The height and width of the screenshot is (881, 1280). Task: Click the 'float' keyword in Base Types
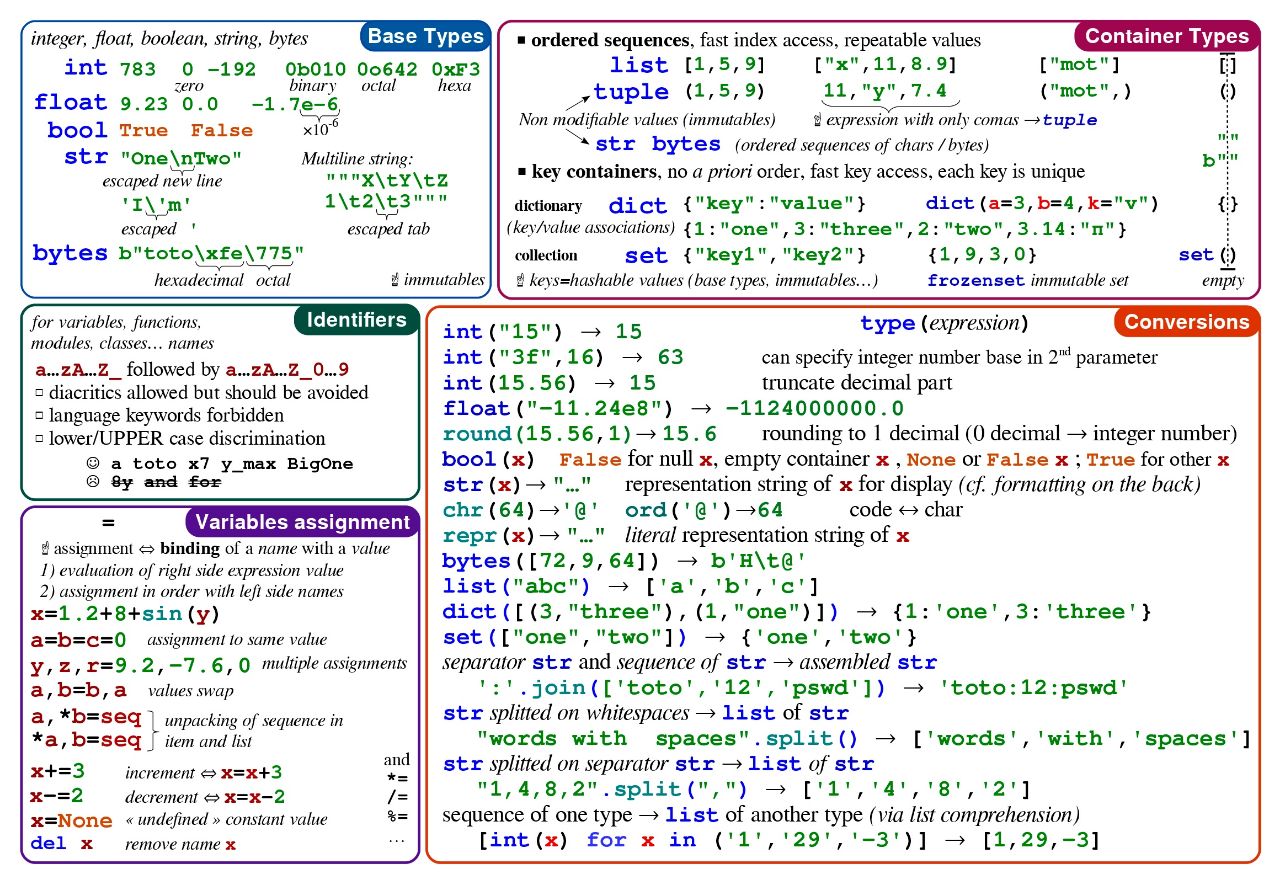[70, 102]
